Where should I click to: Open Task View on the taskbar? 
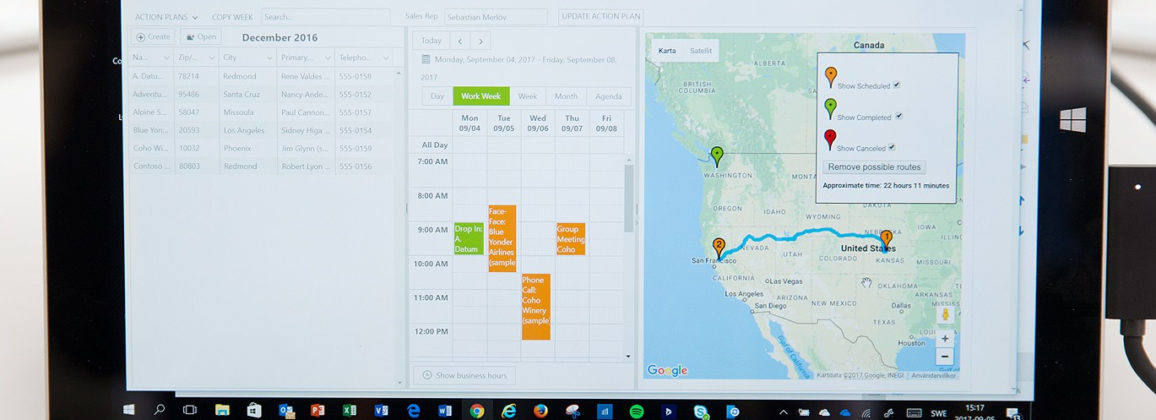189,410
